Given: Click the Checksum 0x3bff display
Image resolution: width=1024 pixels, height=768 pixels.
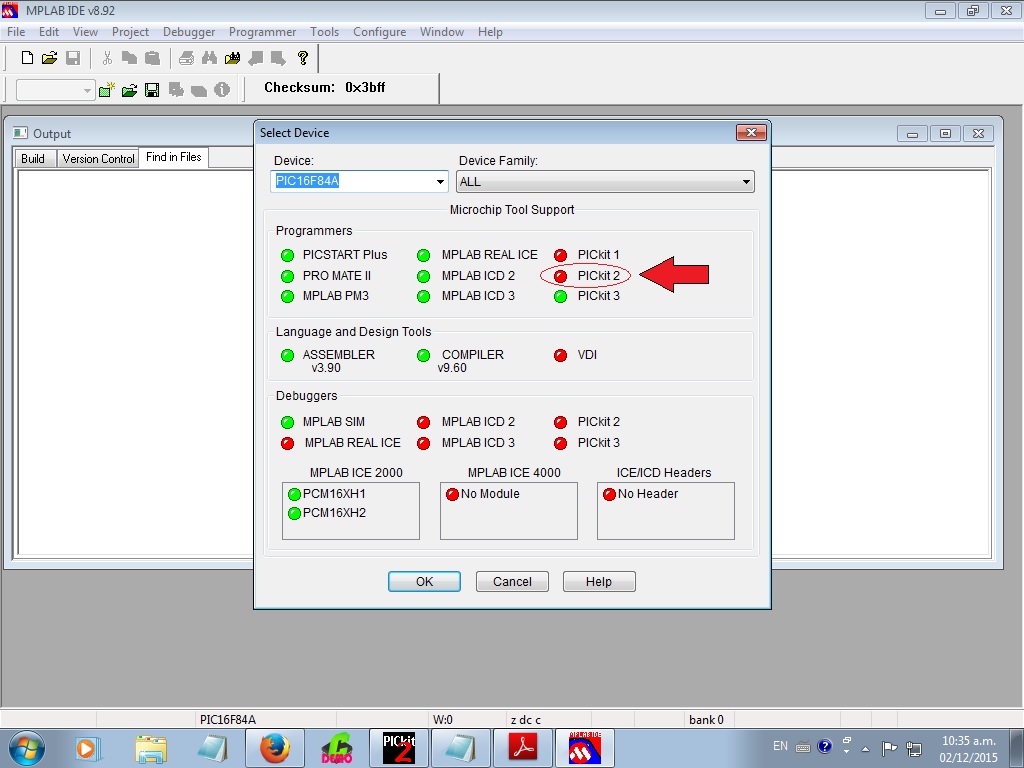Looking at the screenshot, I should coord(325,88).
